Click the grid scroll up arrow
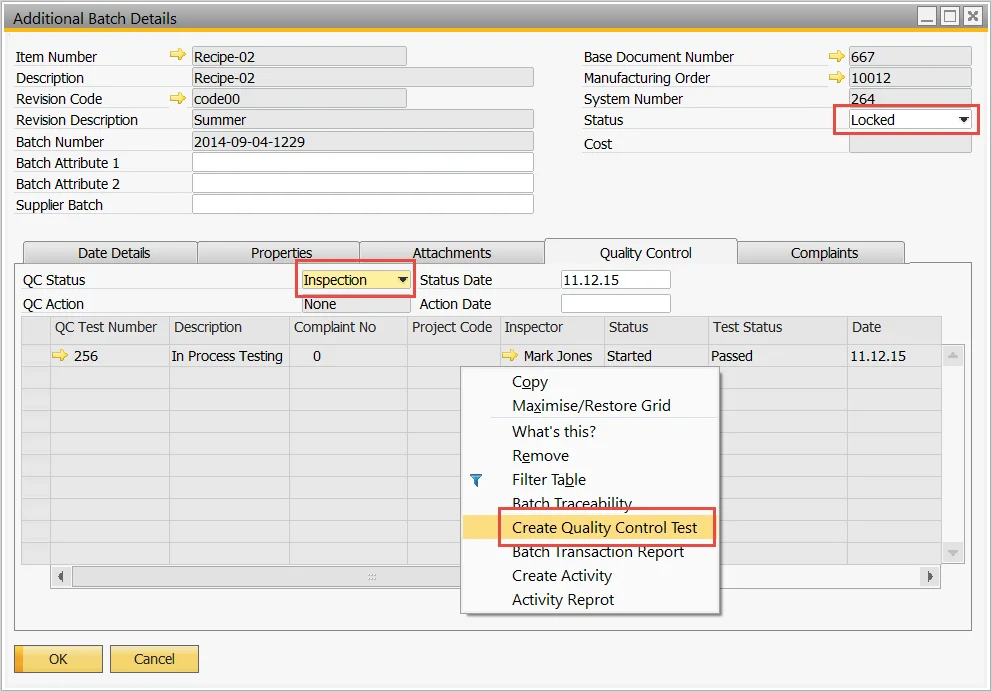The image size is (992, 692). [953, 355]
